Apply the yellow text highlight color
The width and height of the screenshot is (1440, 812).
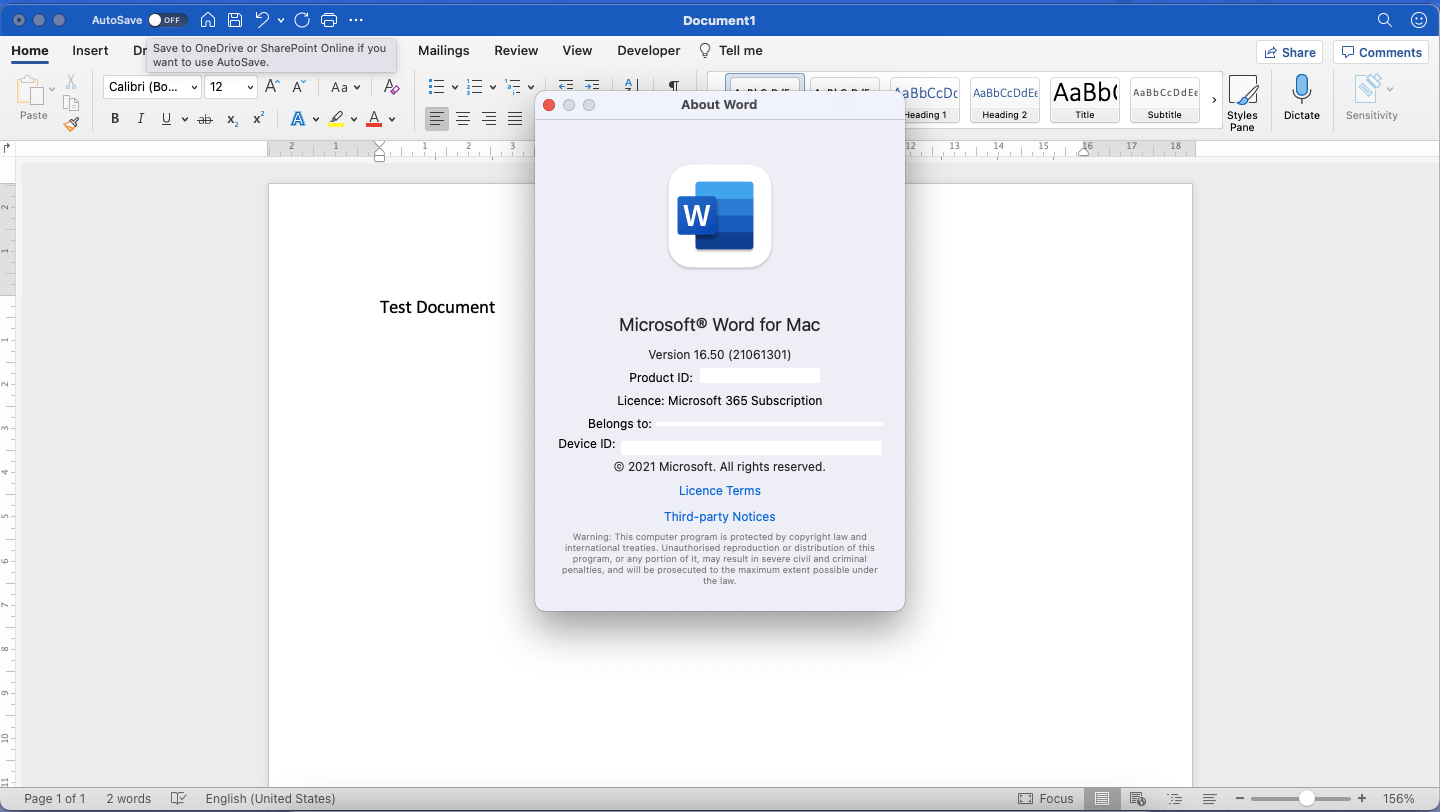tap(336, 119)
